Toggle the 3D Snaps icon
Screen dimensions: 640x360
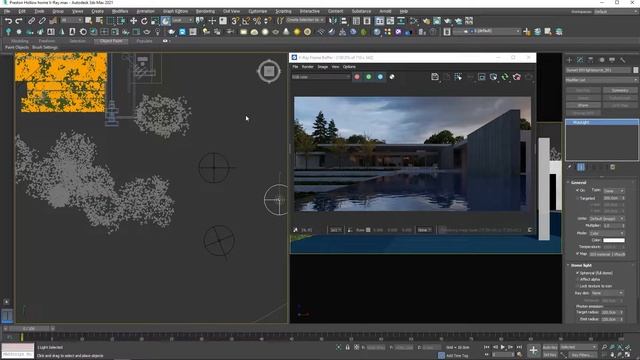tap(235, 20)
